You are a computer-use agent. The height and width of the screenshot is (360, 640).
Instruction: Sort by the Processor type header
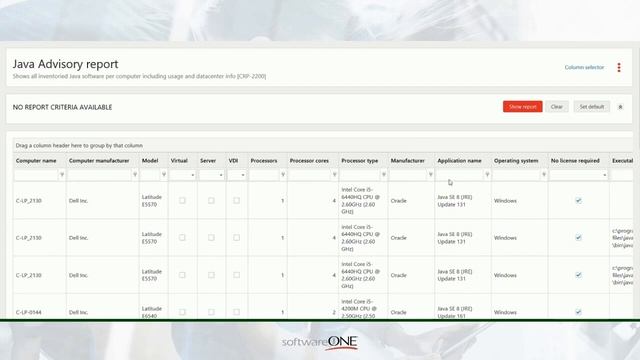pyautogui.click(x=360, y=161)
